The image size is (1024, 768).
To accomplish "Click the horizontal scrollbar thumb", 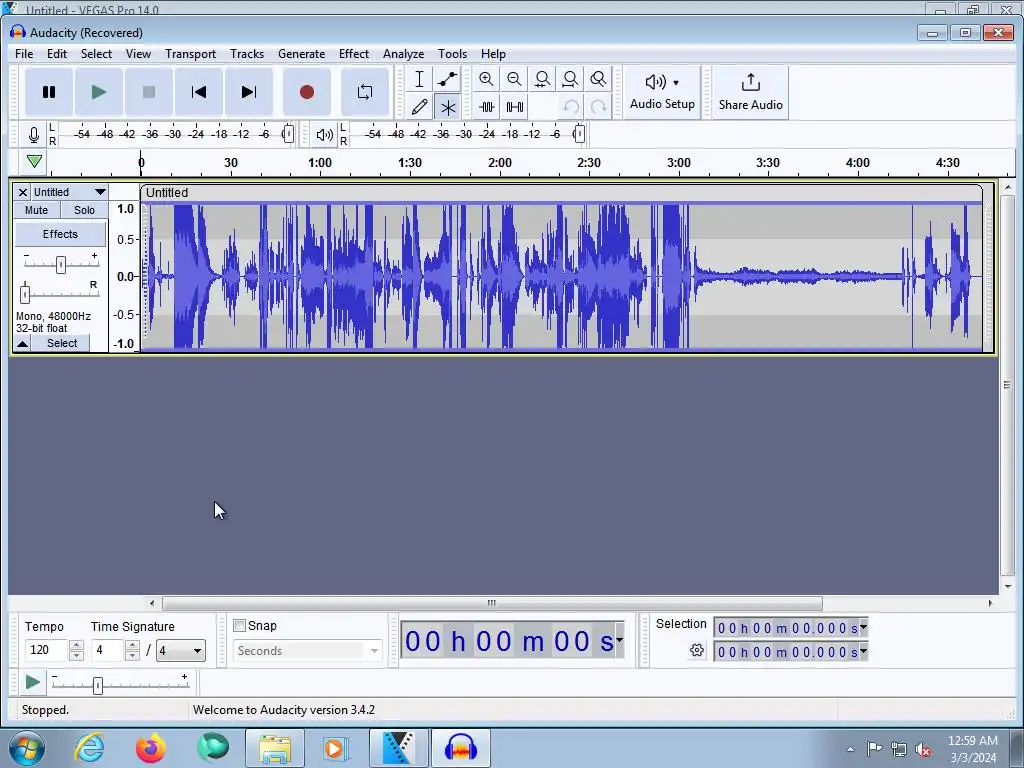I will pos(492,603).
